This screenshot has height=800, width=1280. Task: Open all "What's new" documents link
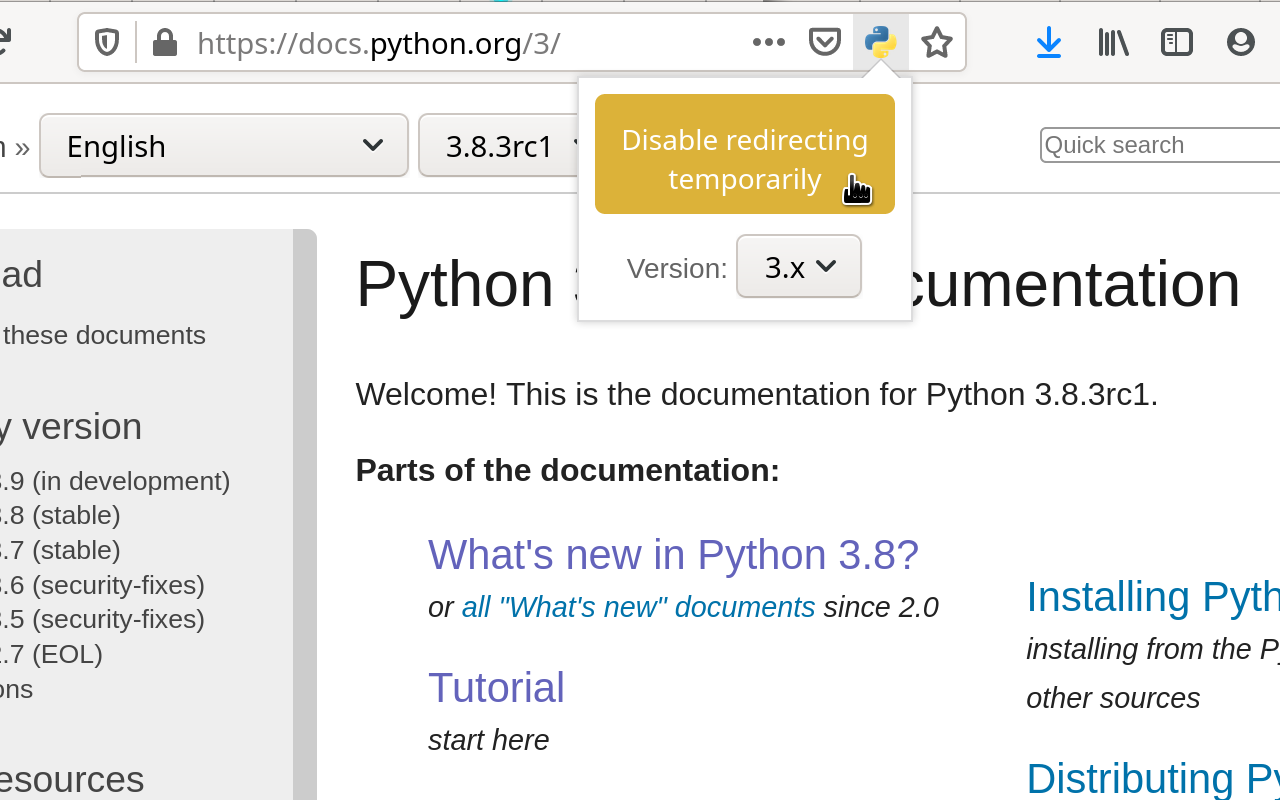638,607
